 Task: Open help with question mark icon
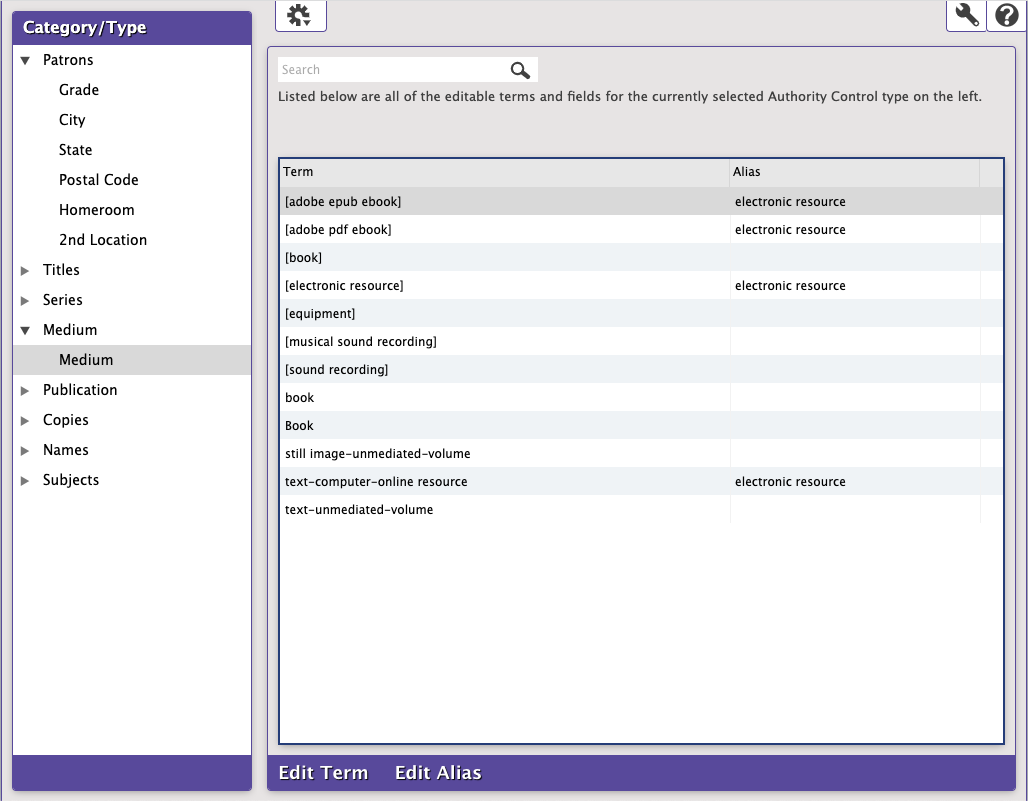(1006, 15)
